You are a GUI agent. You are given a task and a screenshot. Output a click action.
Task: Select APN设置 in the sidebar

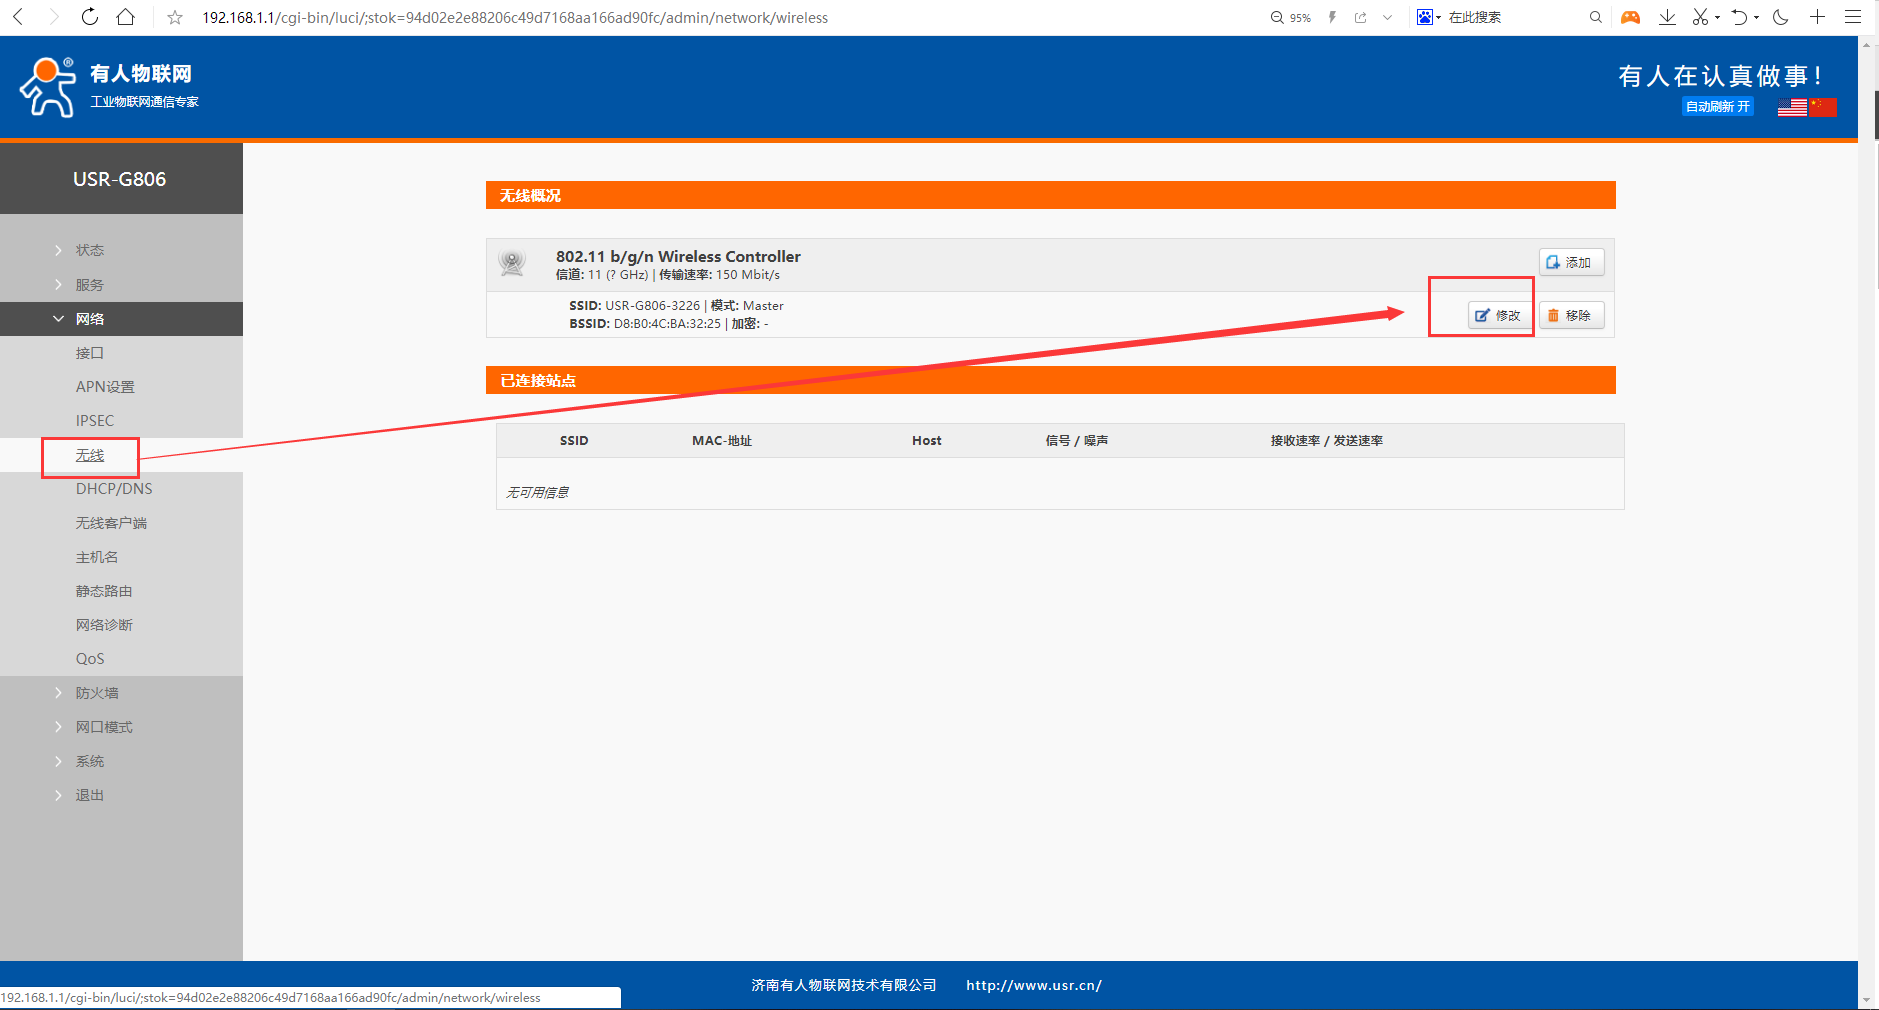[105, 387]
